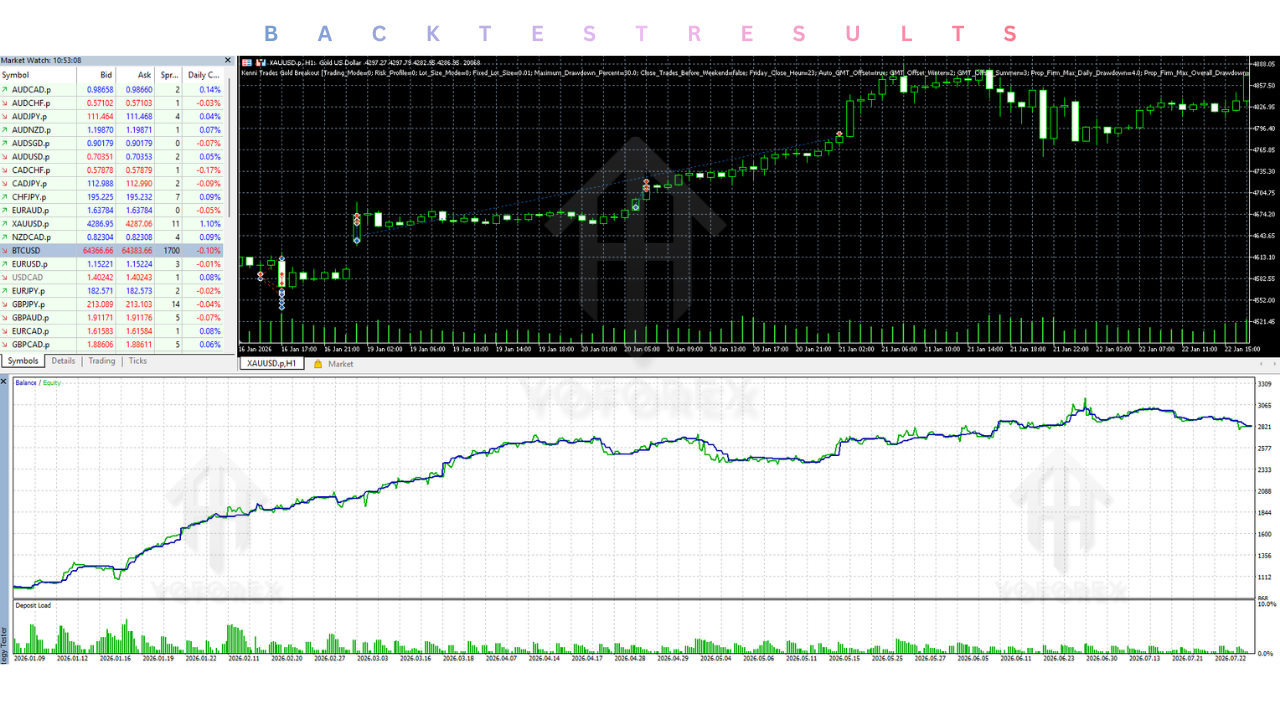Click the Deposit Load label
This screenshot has width=1280, height=720.
(33, 606)
